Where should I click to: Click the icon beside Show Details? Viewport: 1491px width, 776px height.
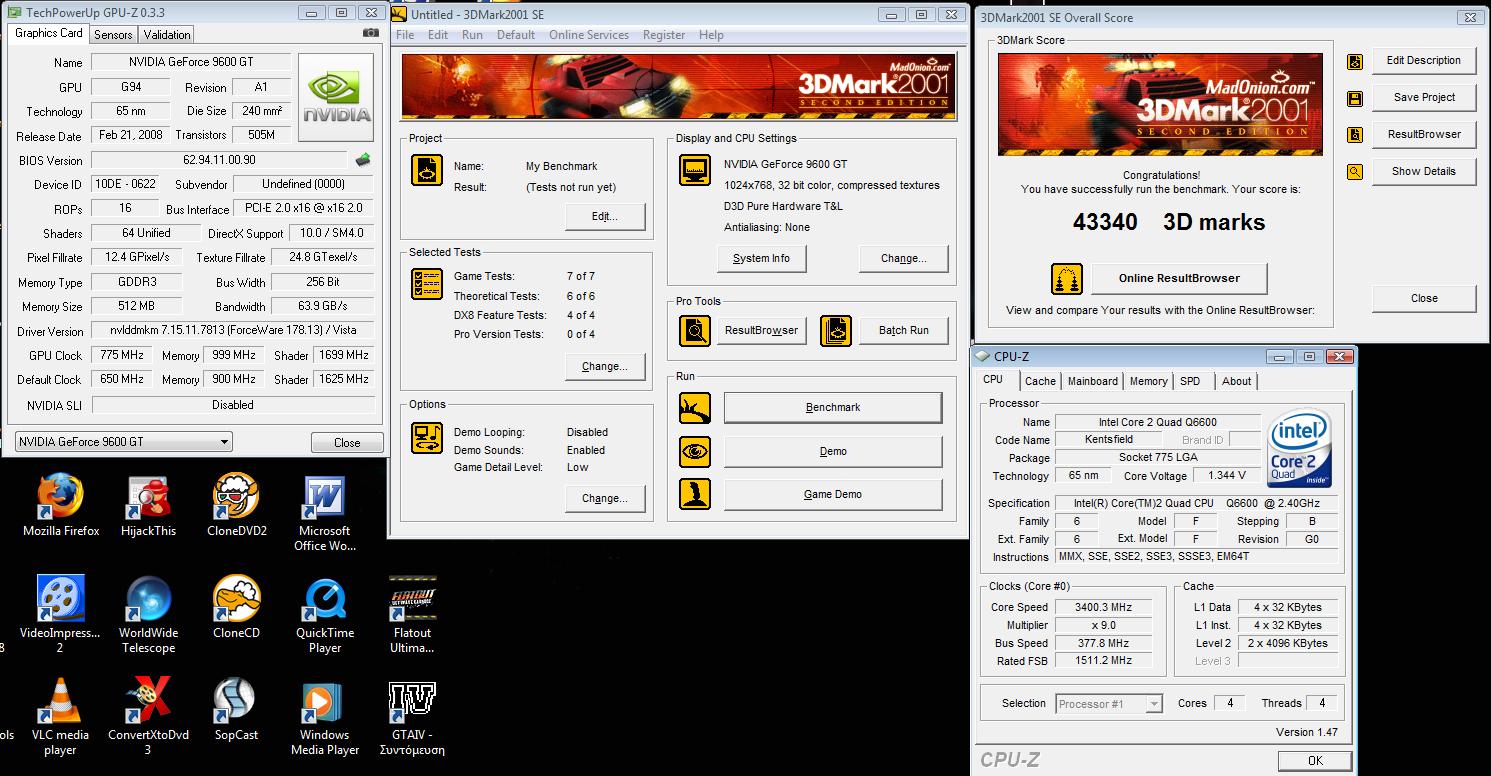(1355, 172)
